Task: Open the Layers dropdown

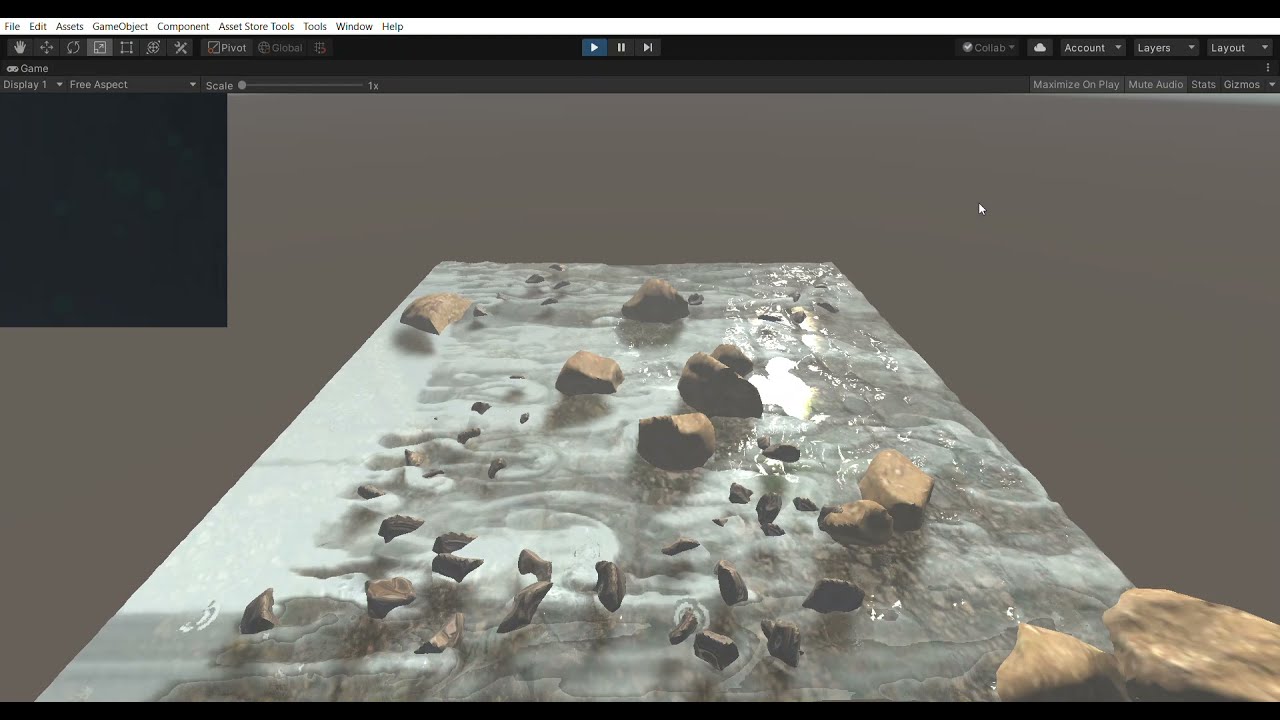Action: tap(1165, 47)
